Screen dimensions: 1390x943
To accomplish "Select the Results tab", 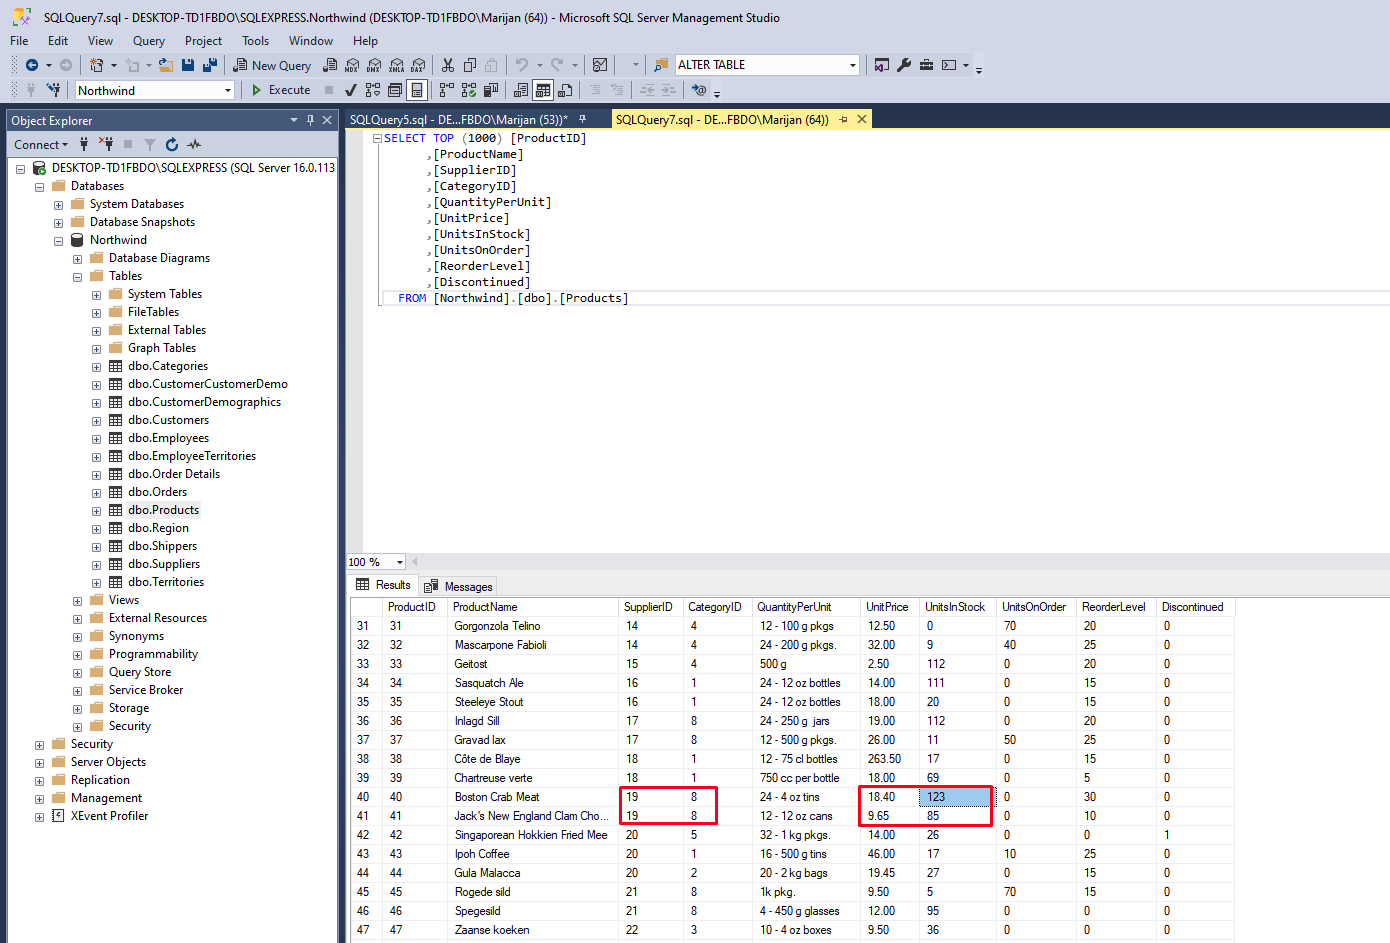I will (383, 586).
